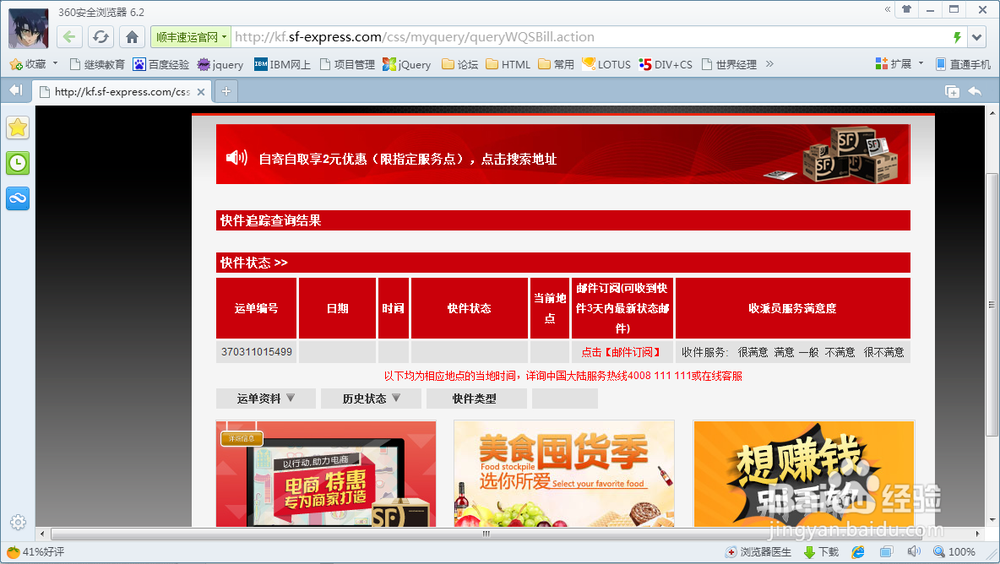
Task: Open the LOTUS bookmark
Action: pyautogui.click(x=607, y=64)
